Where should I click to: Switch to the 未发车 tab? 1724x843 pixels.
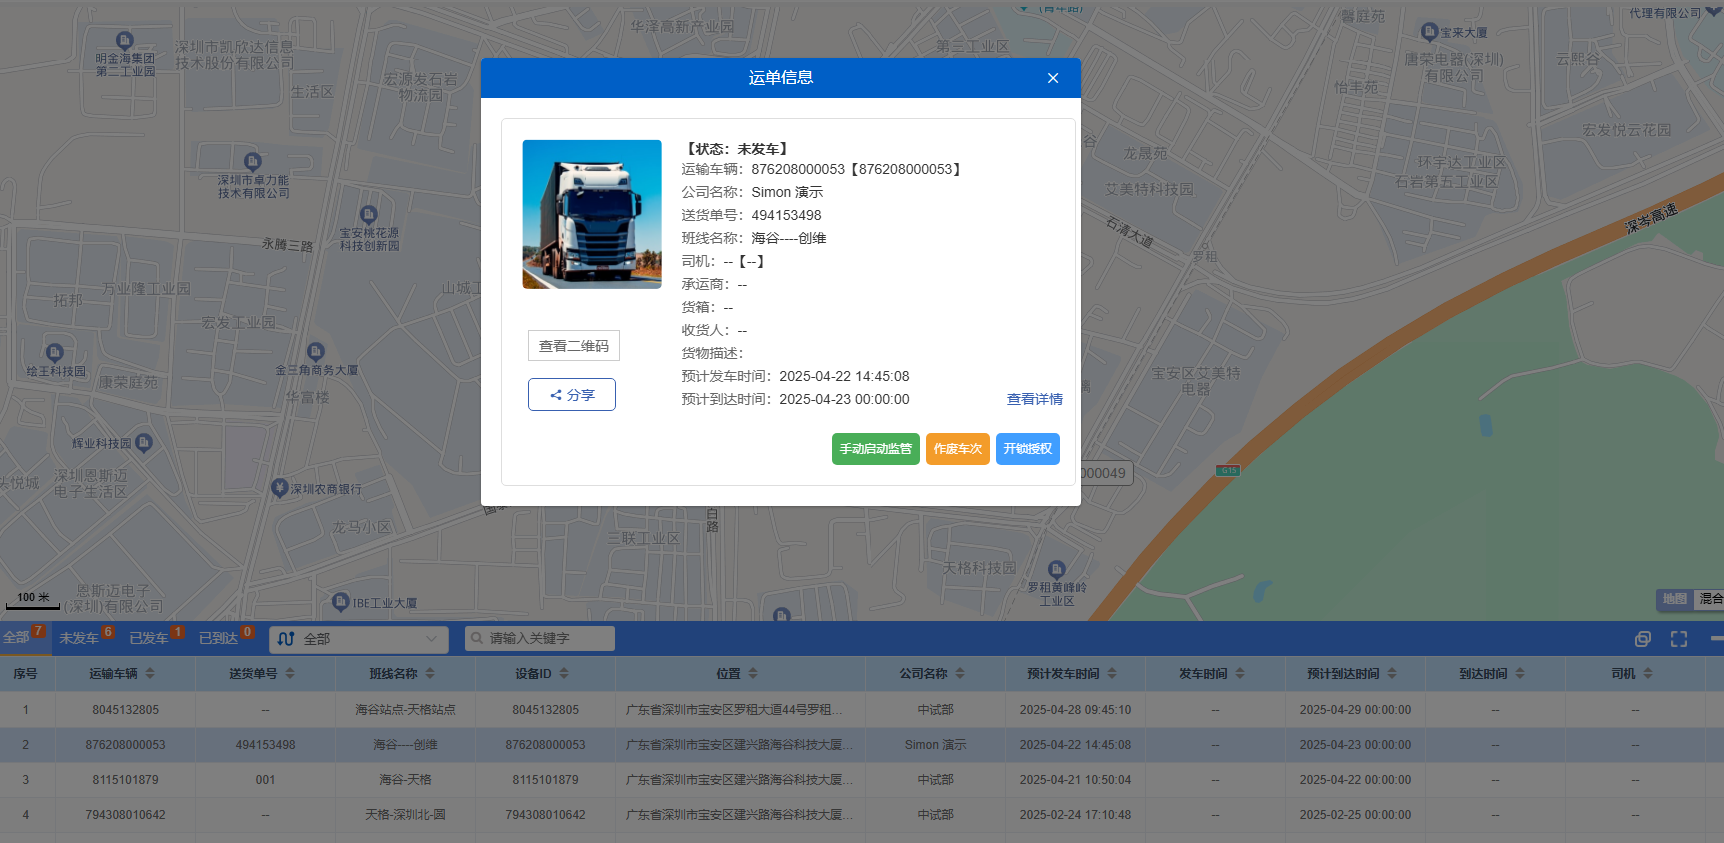(x=79, y=638)
